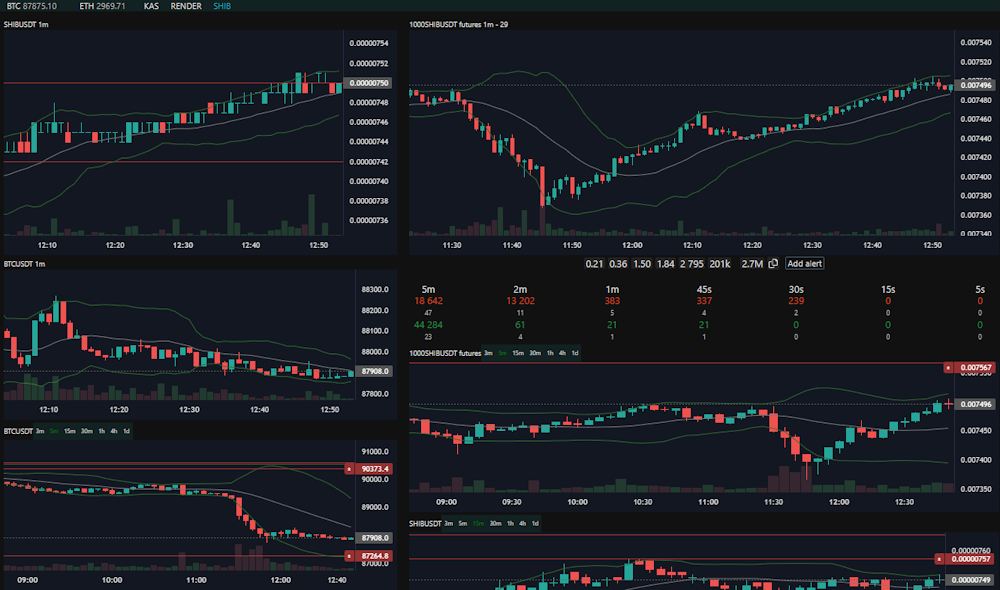Screen dimensions: 1000x590
Task: Pick 1h timeframe on the bottom SHIBUSDT chart
Action: coord(510,524)
